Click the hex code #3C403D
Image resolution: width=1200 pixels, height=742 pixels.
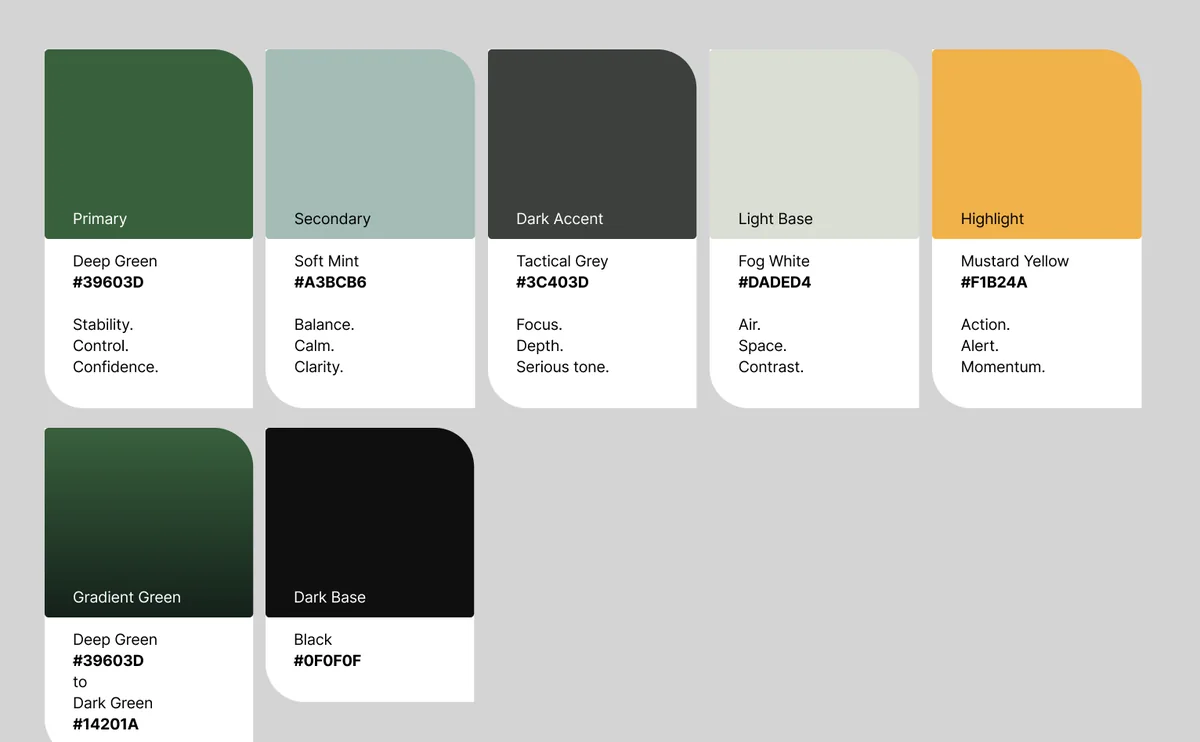pyautogui.click(x=552, y=282)
